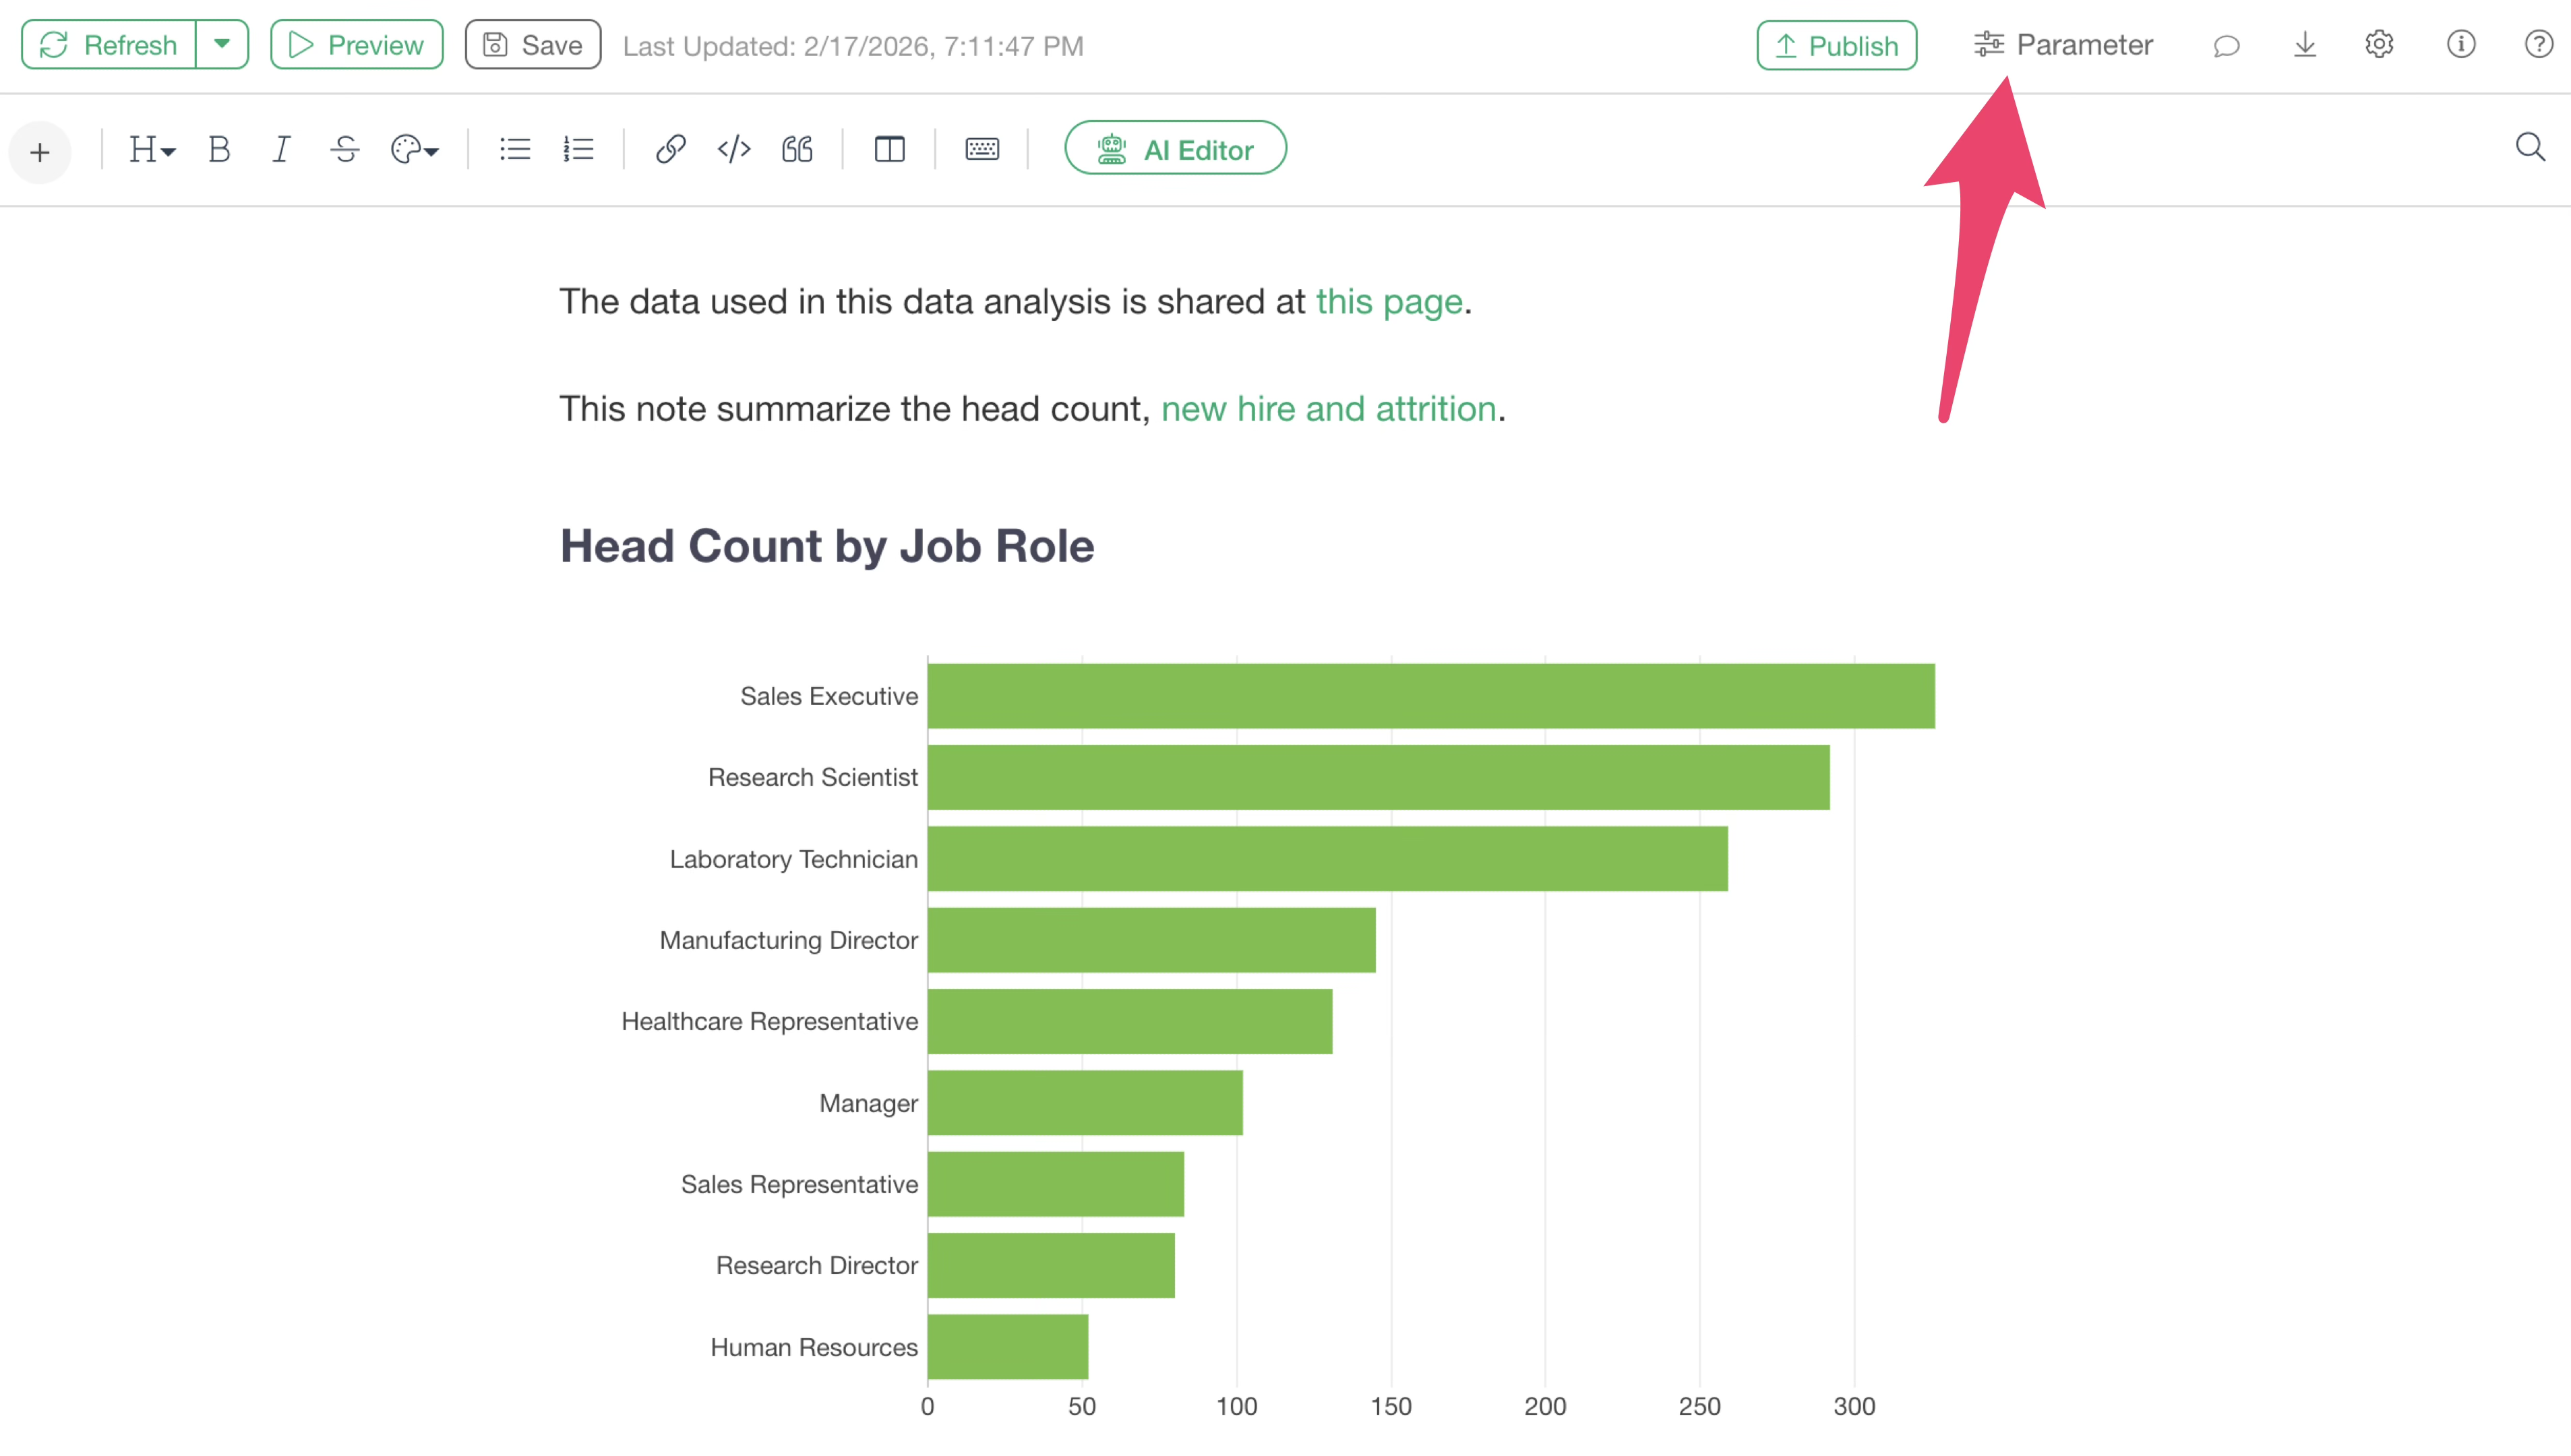Toggle italic text formatting
The image size is (2571, 1456).
(x=282, y=150)
